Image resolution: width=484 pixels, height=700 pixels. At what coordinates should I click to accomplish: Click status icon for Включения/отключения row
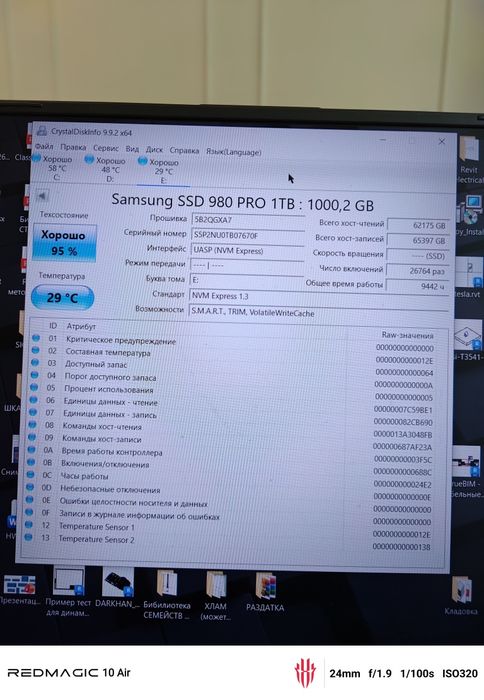coord(31,462)
